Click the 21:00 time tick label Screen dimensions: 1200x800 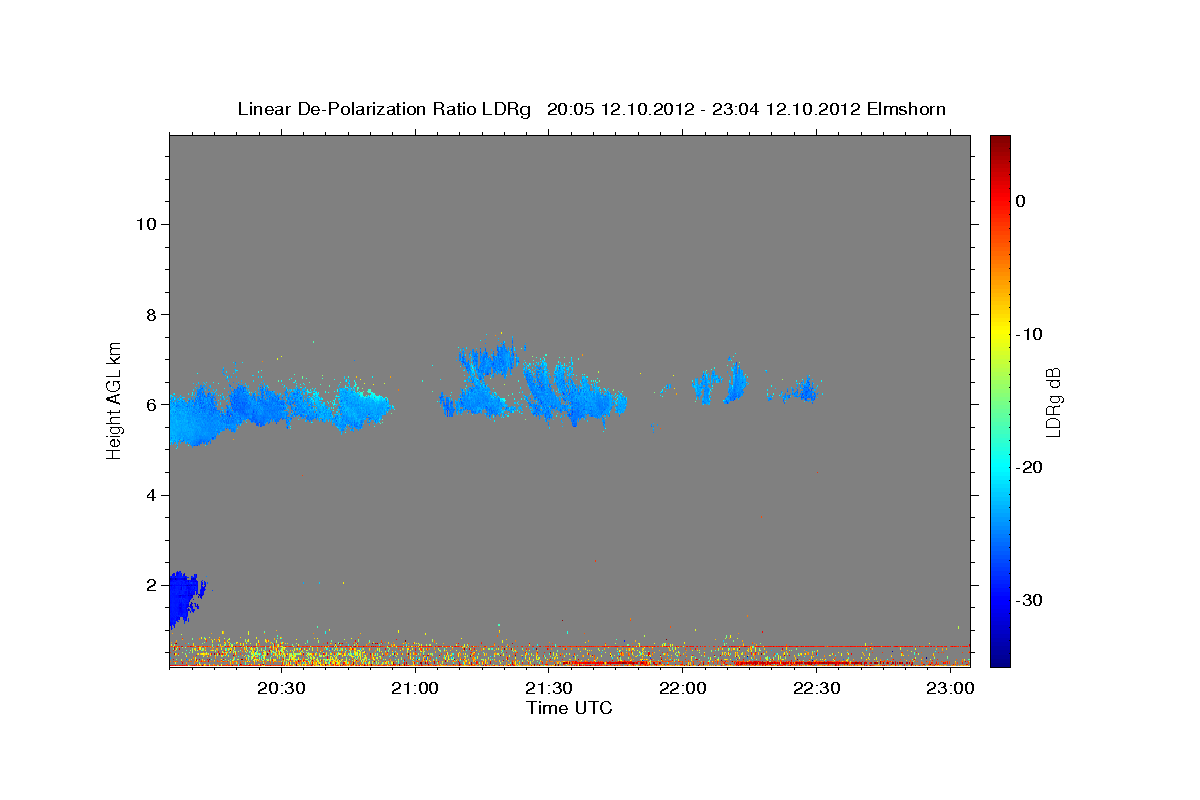(x=415, y=689)
